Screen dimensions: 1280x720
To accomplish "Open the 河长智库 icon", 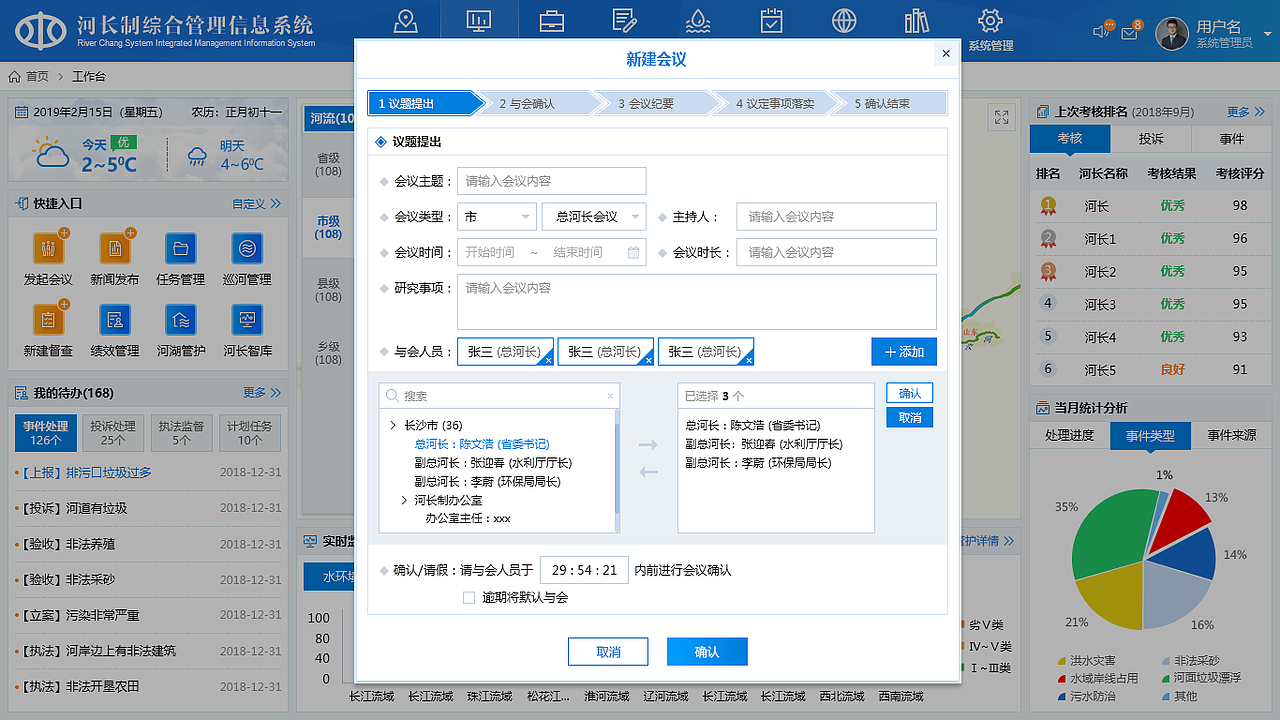I will click(246, 320).
